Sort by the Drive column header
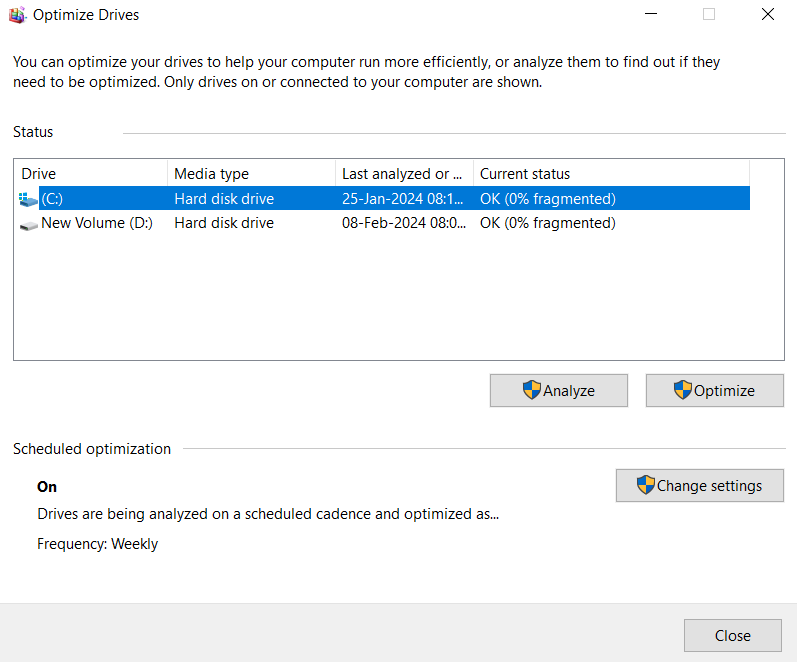The height and width of the screenshot is (662, 797). (91, 174)
